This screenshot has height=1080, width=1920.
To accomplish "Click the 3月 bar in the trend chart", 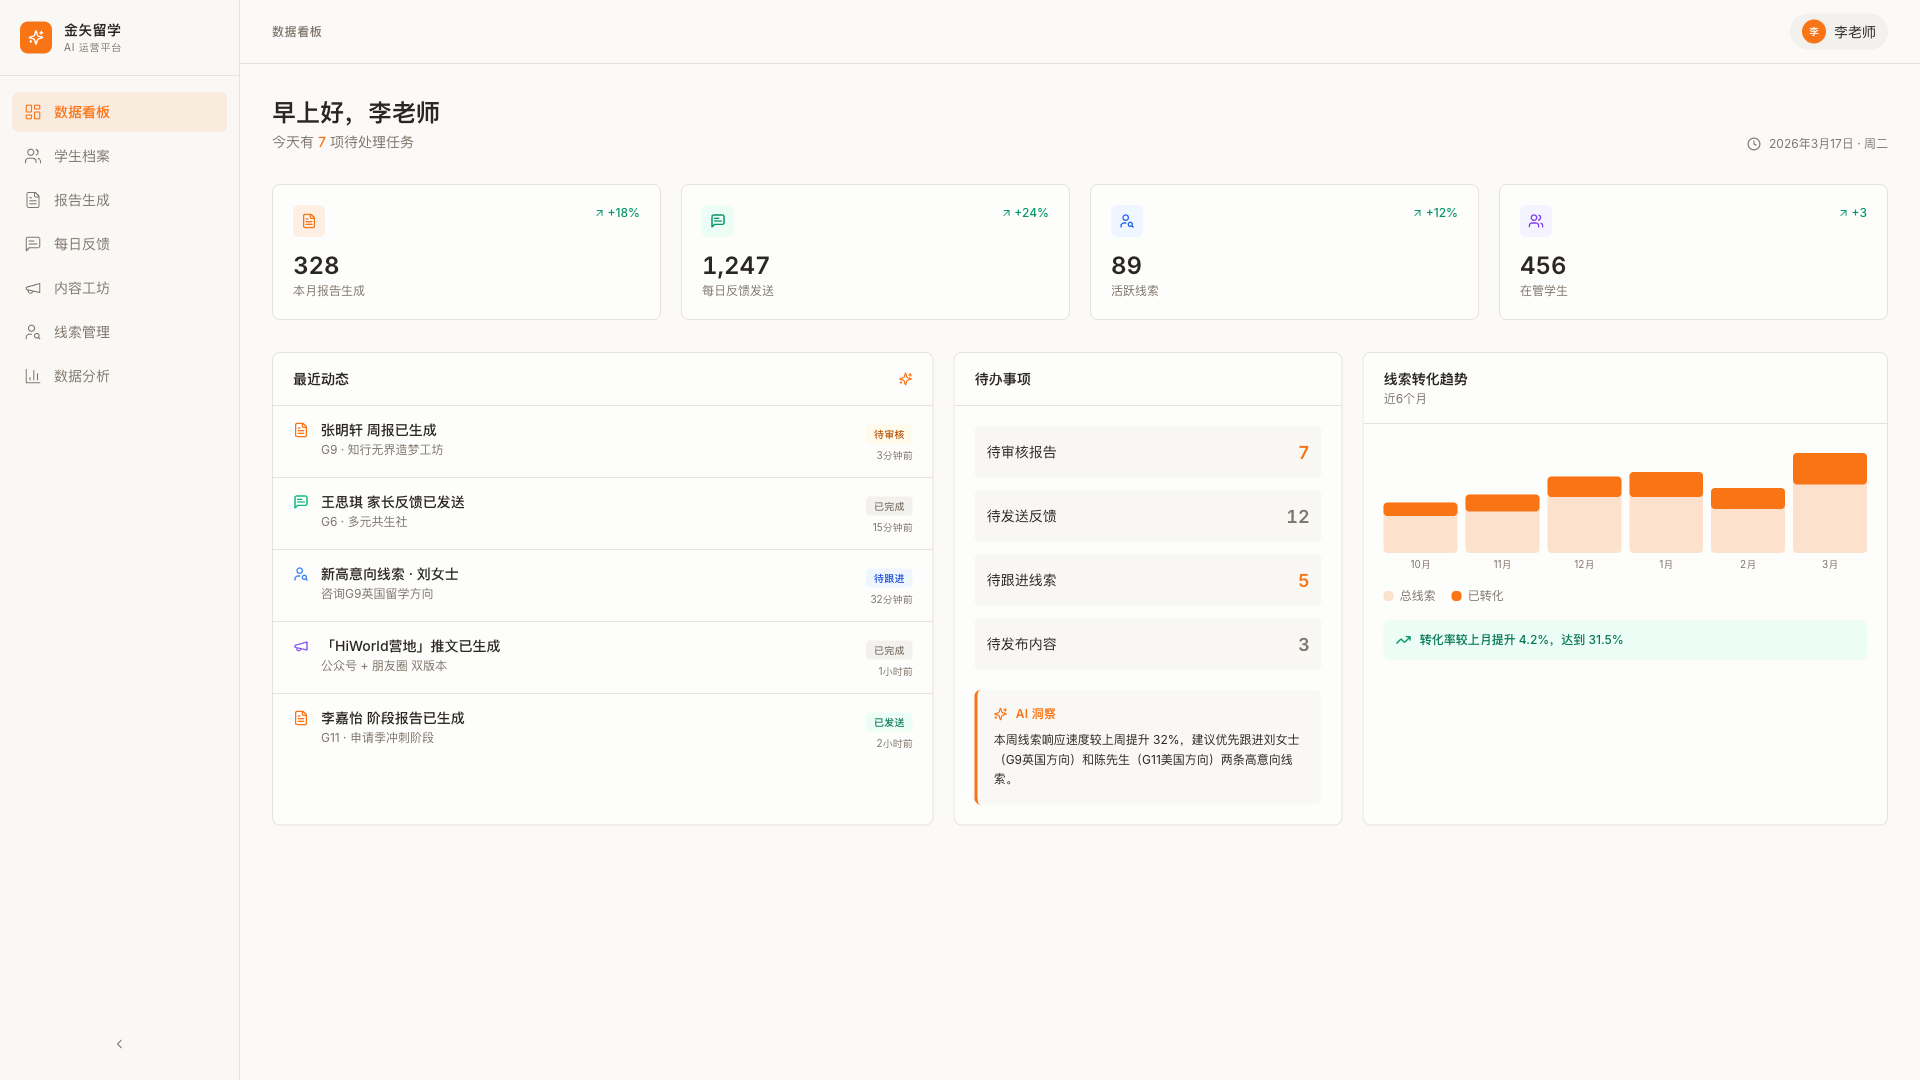I will pyautogui.click(x=1829, y=503).
